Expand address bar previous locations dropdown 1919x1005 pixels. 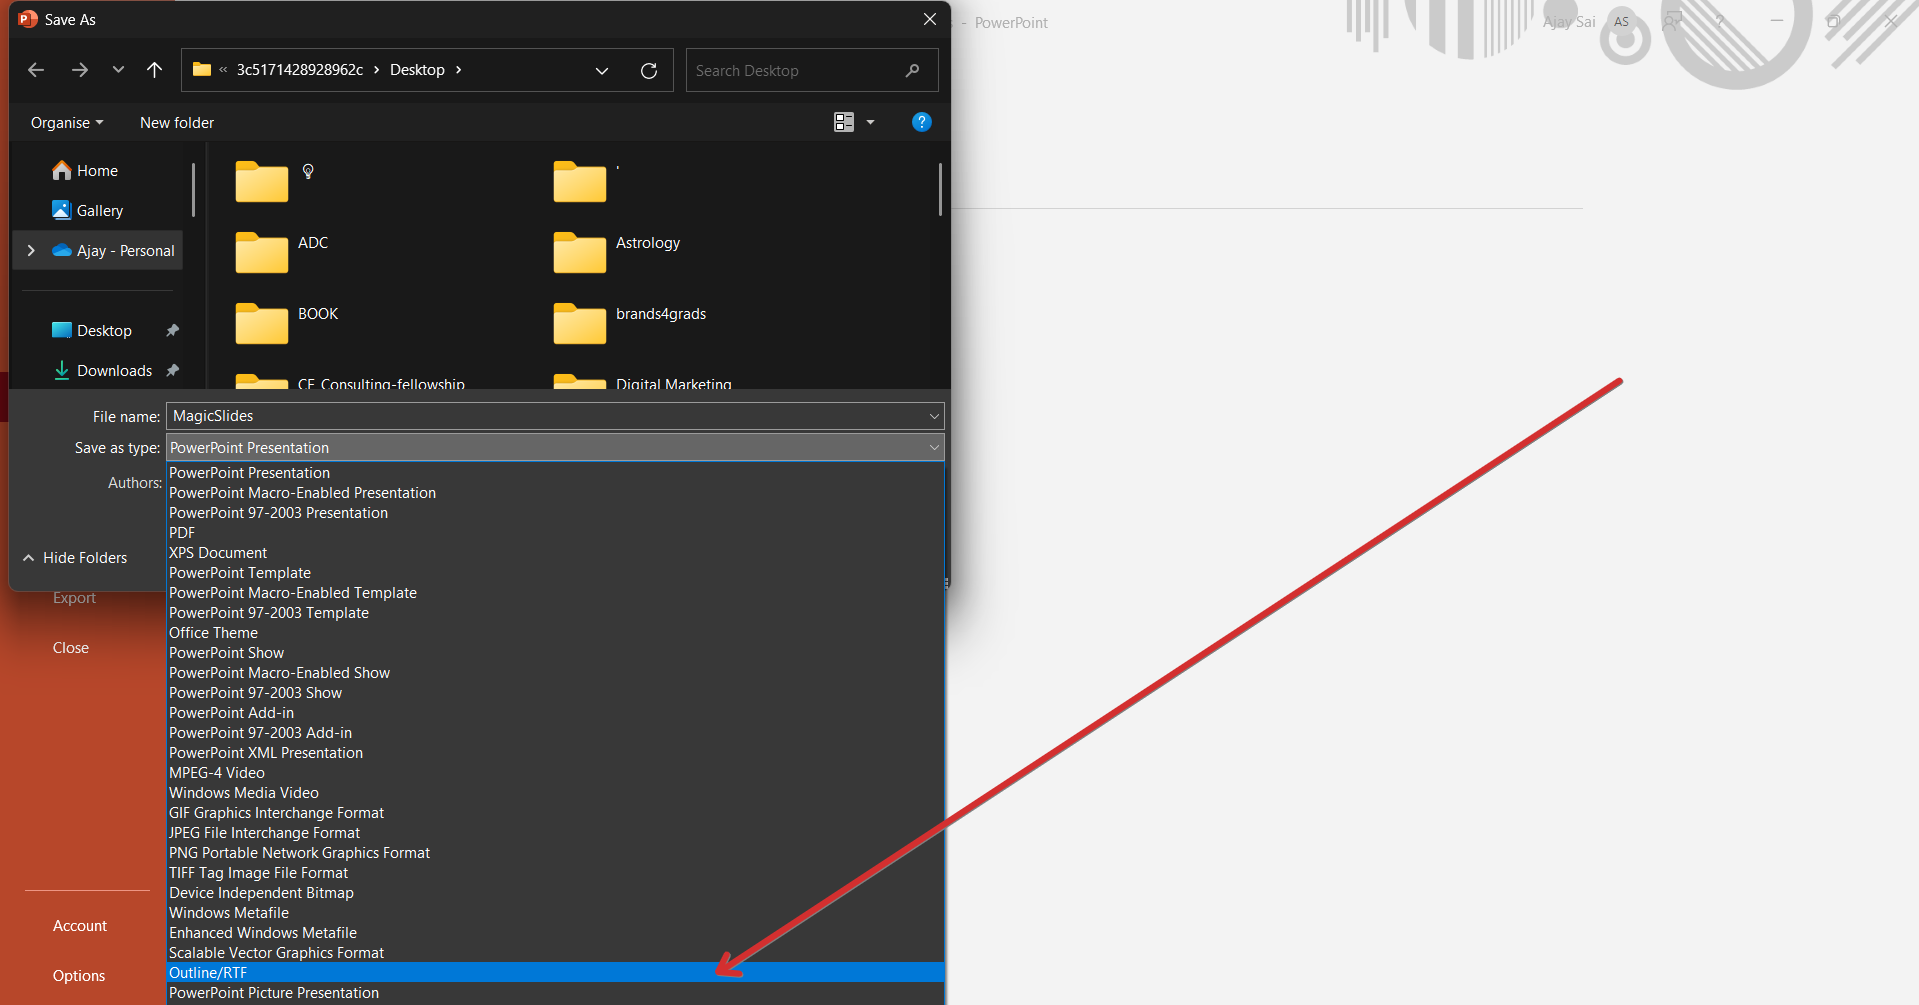(602, 70)
